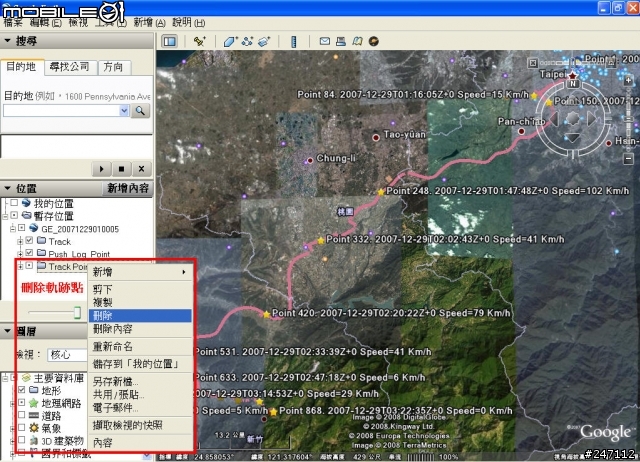Click the Email envelope icon
The image size is (640, 462).
click(324, 41)
